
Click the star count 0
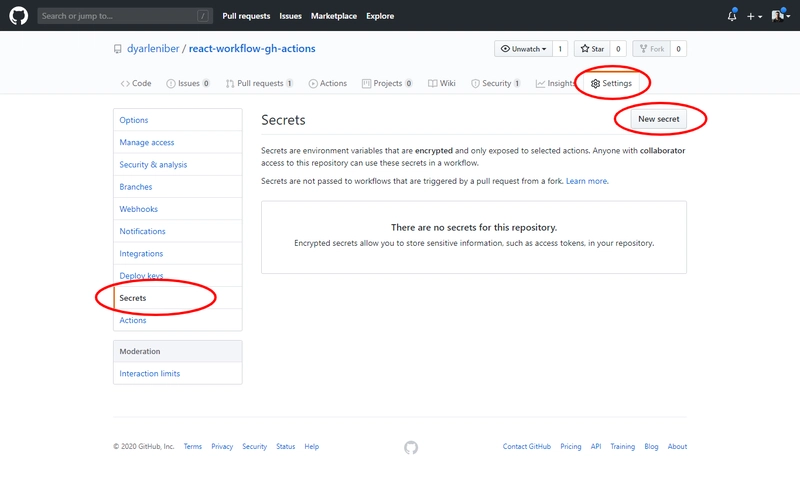[x=618, y=49]
